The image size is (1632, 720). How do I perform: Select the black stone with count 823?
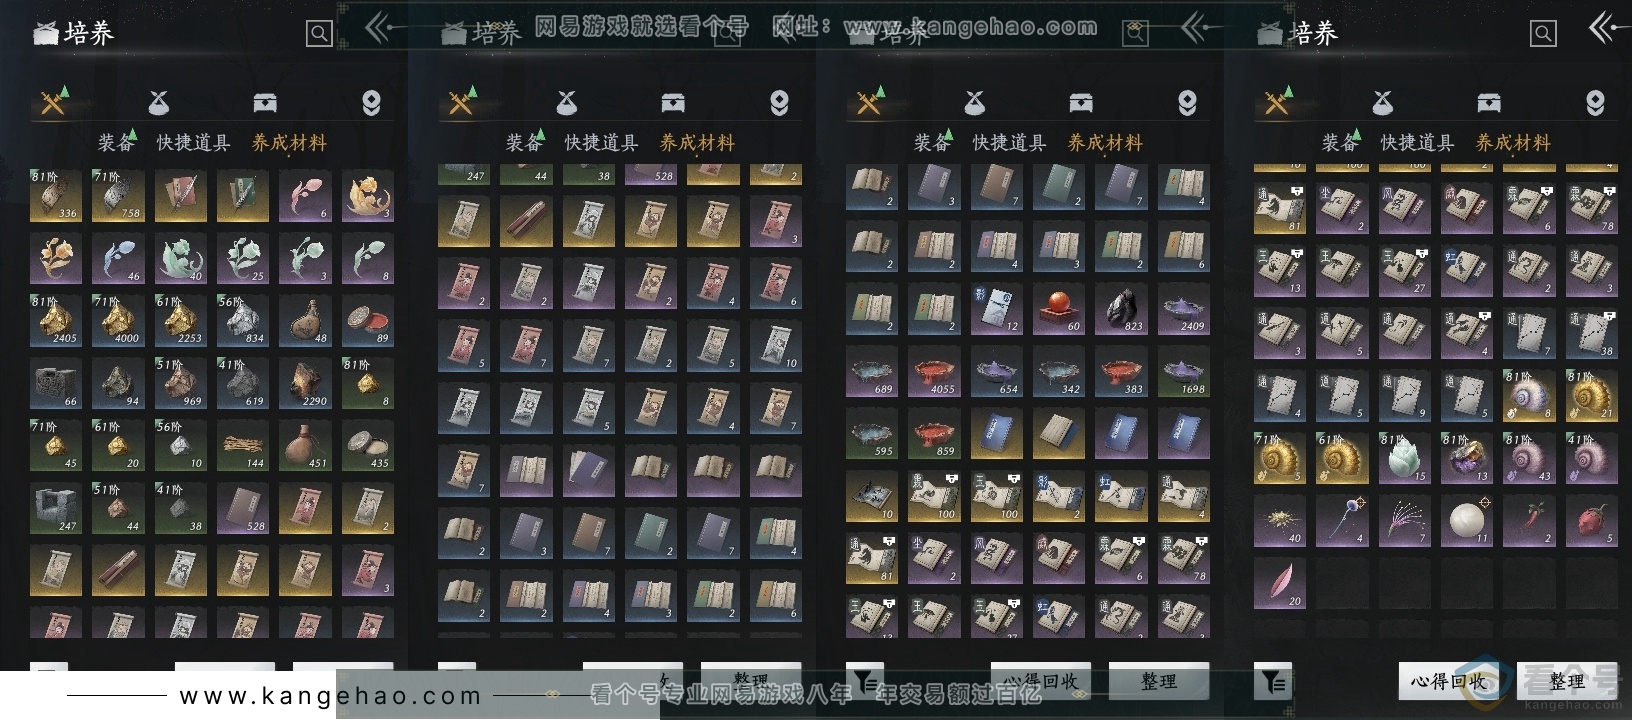pos(1122,308)
